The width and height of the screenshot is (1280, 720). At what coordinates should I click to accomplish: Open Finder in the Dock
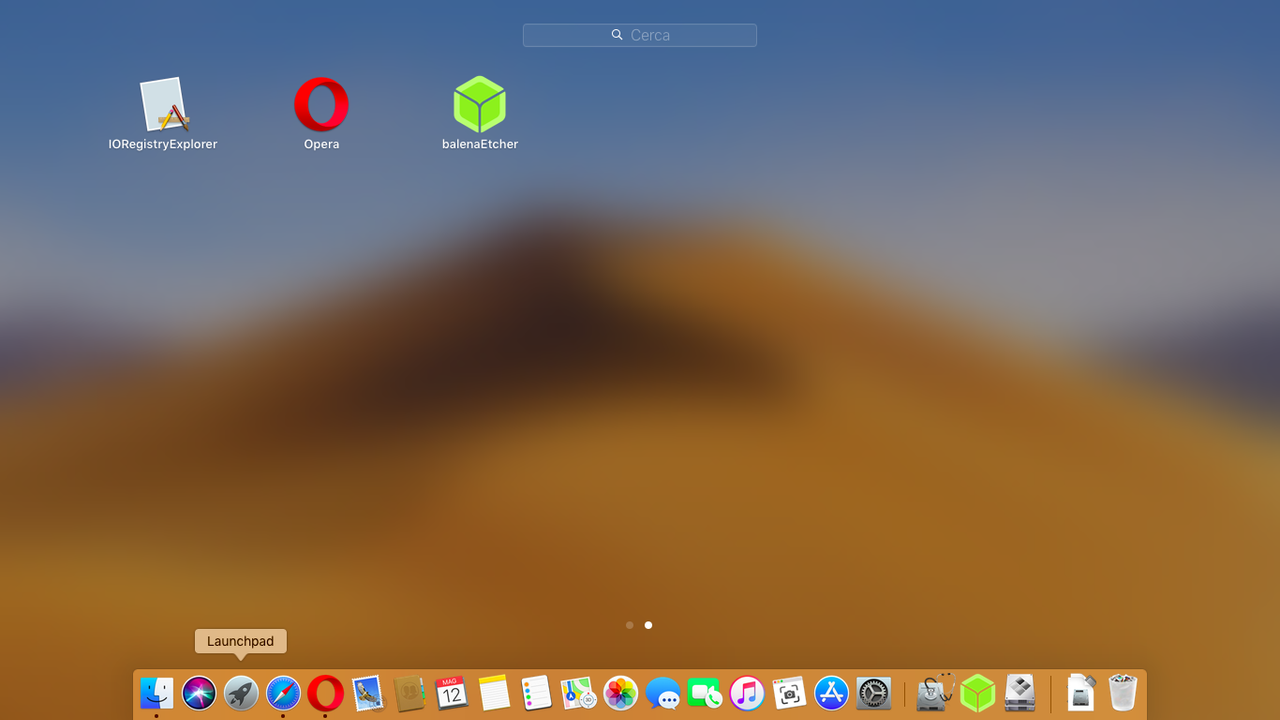157,693
